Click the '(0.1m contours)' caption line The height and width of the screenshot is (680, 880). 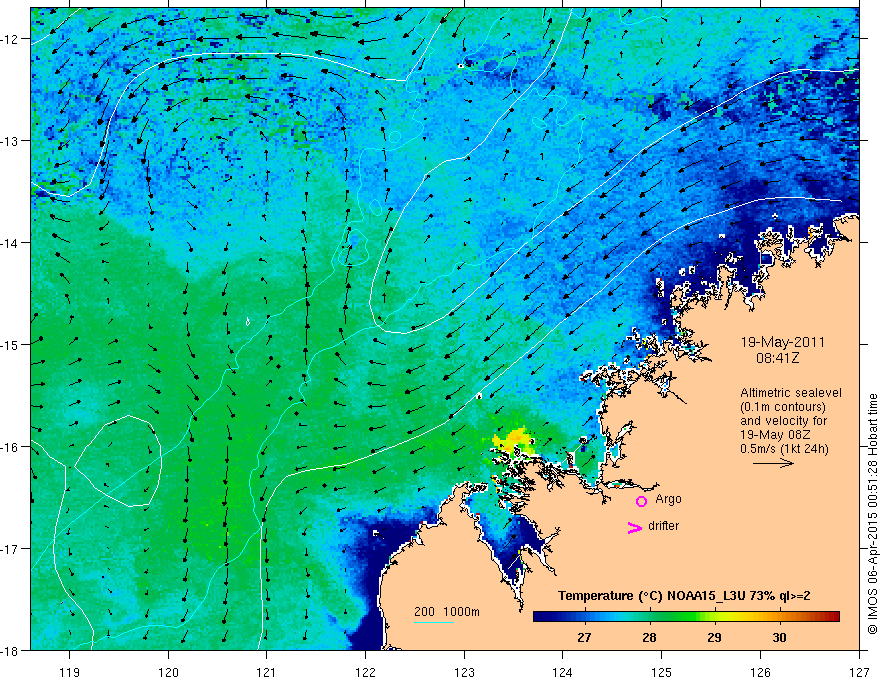coord(783,407)
